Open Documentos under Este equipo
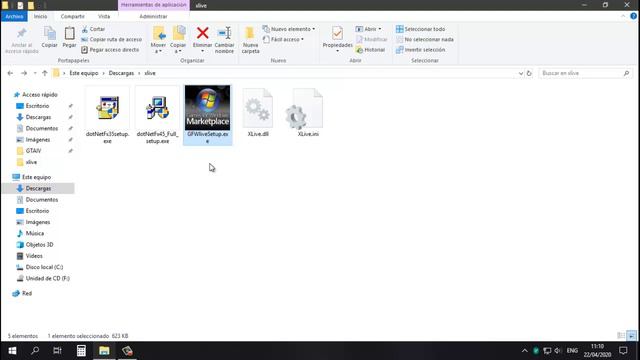 pos(42,200)
